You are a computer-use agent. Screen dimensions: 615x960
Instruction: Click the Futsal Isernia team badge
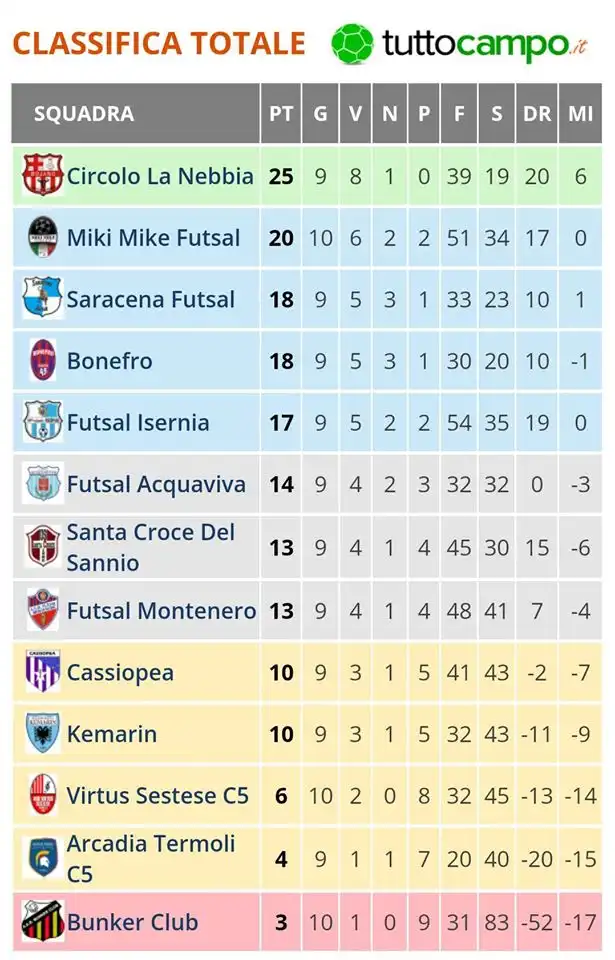(42, 421)
